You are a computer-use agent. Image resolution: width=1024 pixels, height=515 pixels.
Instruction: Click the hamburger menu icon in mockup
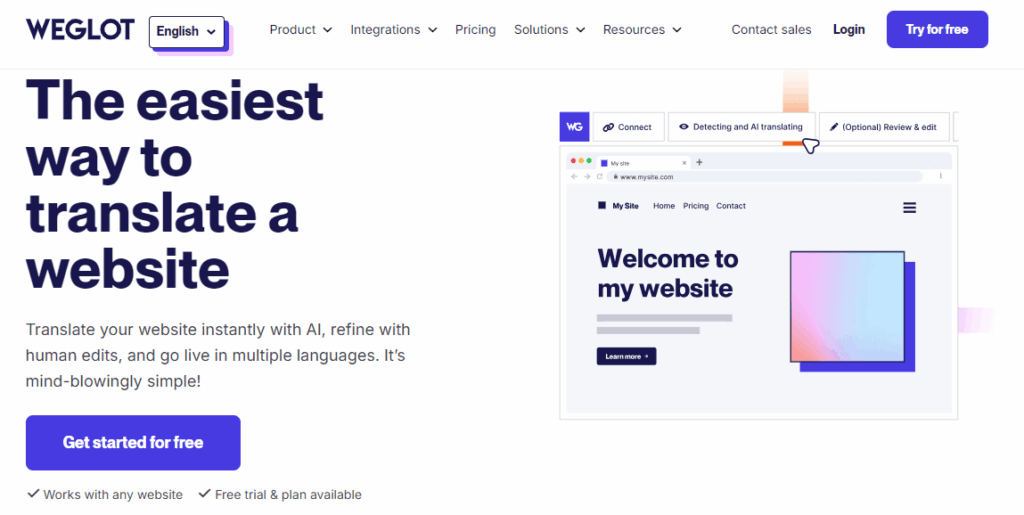click(x=909, y=208)
